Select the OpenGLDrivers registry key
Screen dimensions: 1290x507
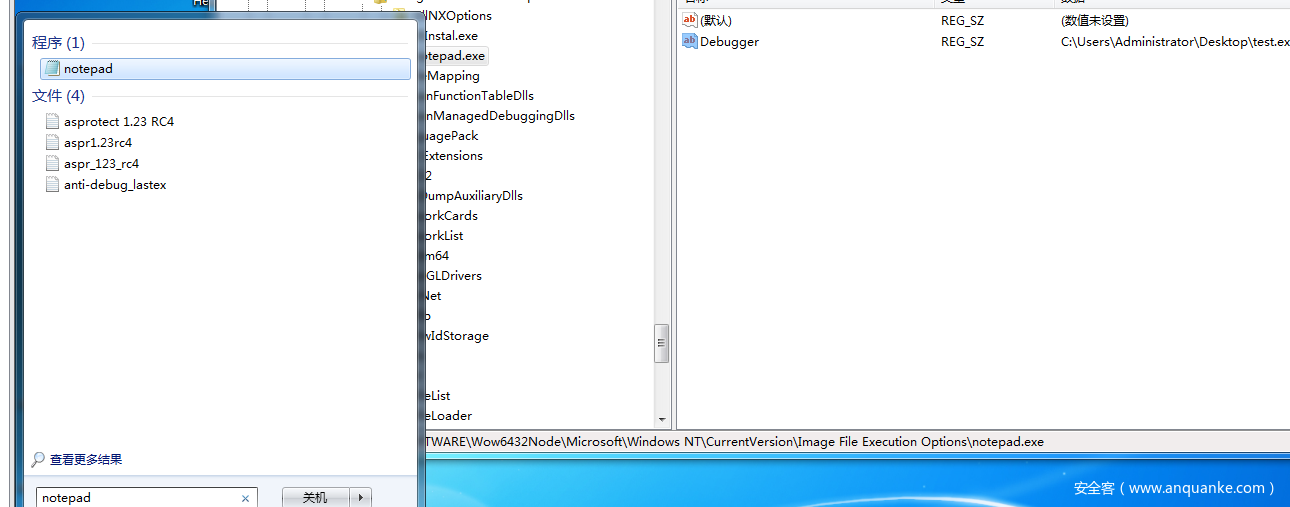(453, 275)
